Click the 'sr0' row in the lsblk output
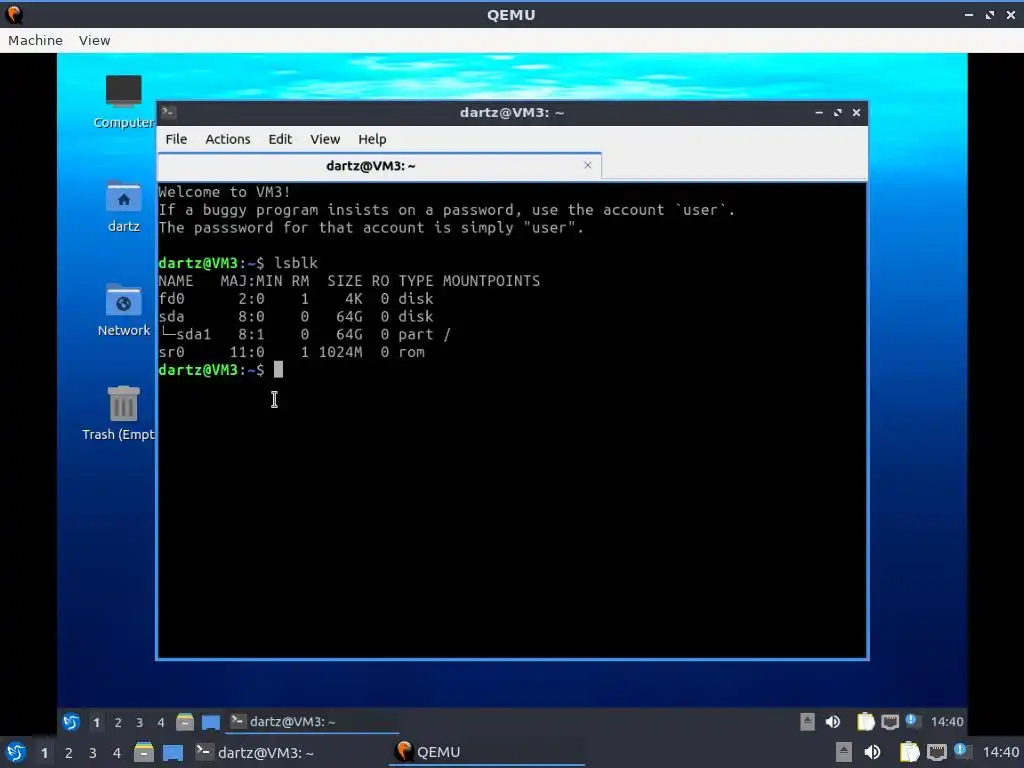The height and width of the screenshot is (768, 1024). point(291,352)
